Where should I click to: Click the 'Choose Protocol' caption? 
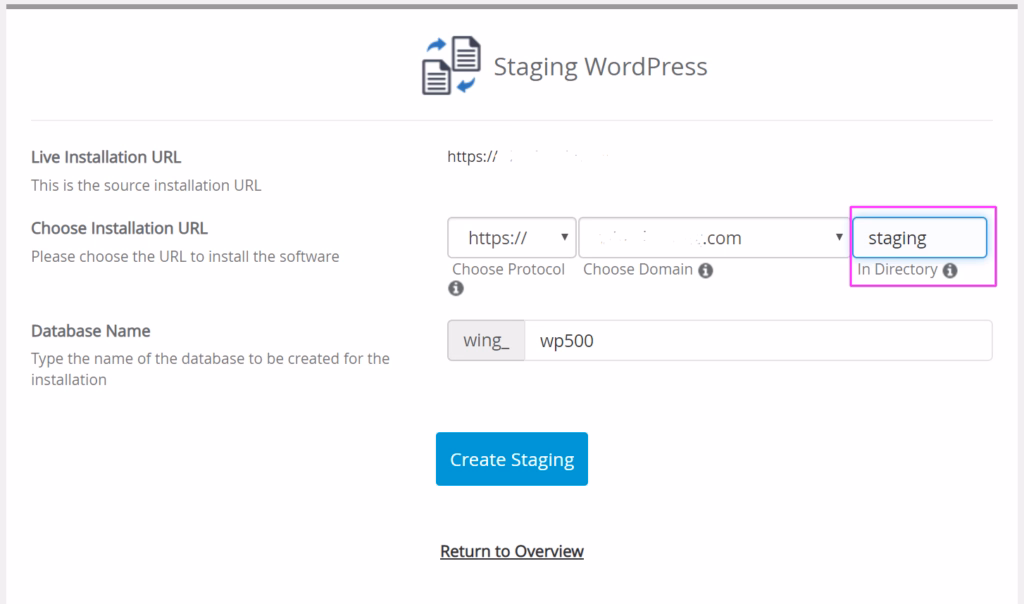508,270
